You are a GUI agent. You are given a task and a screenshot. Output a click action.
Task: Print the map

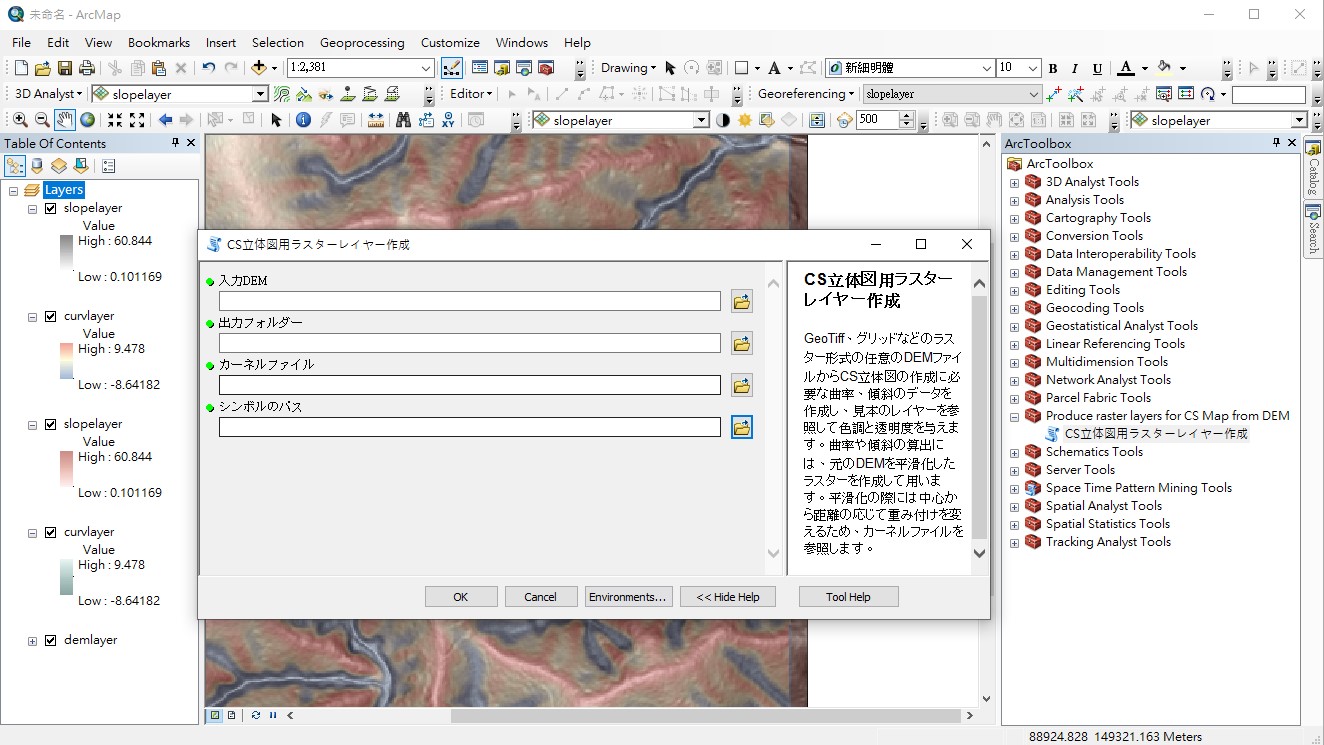click(x=87, y=68)
